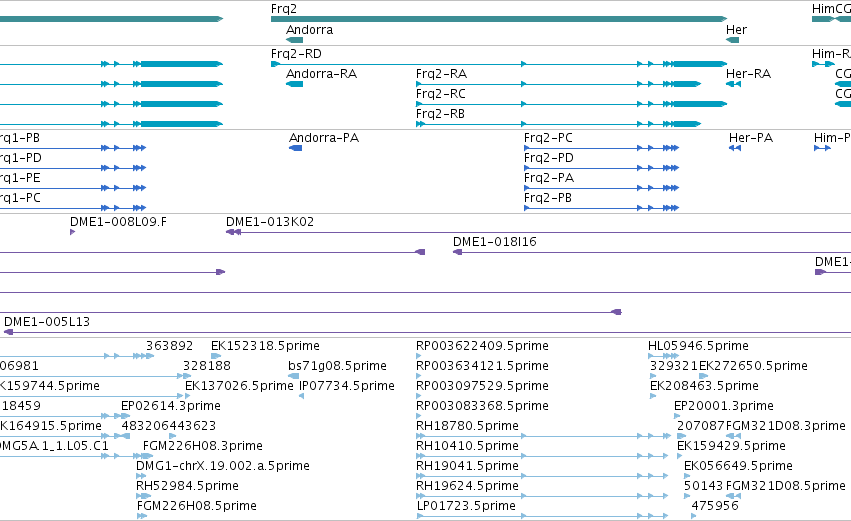
Task: Click the RH10410.5prime EST label
Action: 467,446
